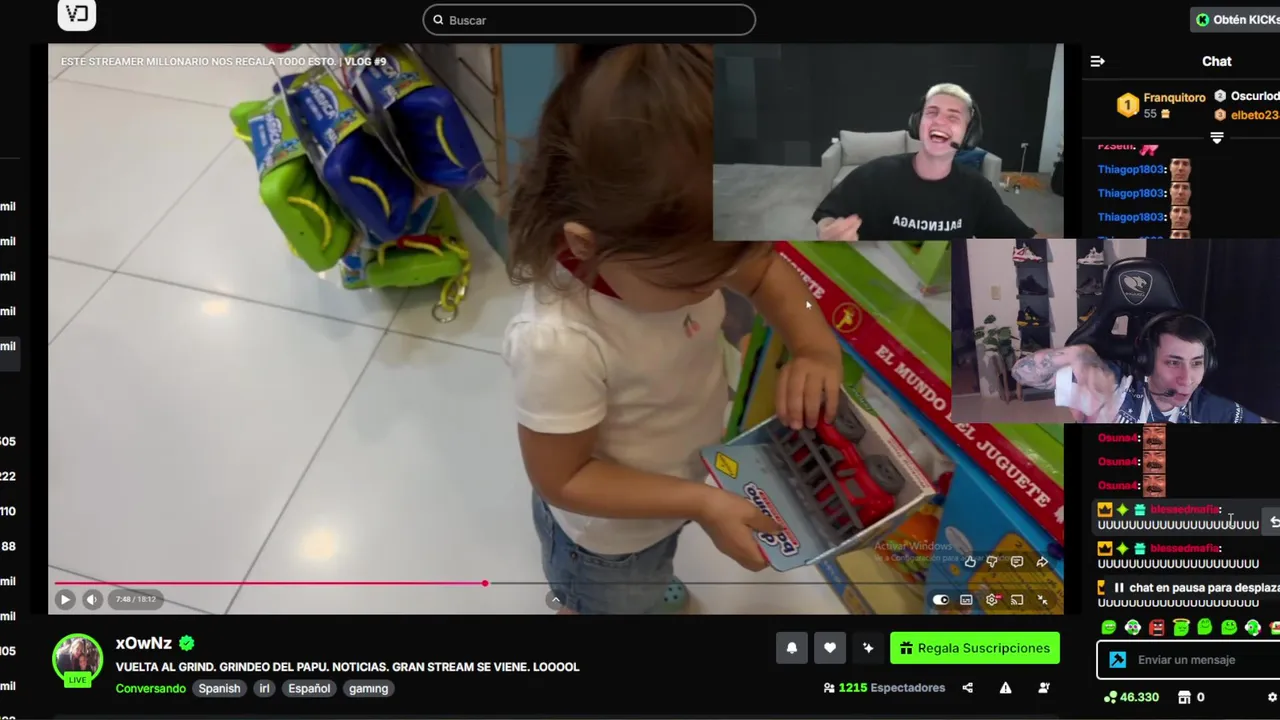Click the blue hammer icon in the message box
1280x720 pixels.
click(1118, 660)
